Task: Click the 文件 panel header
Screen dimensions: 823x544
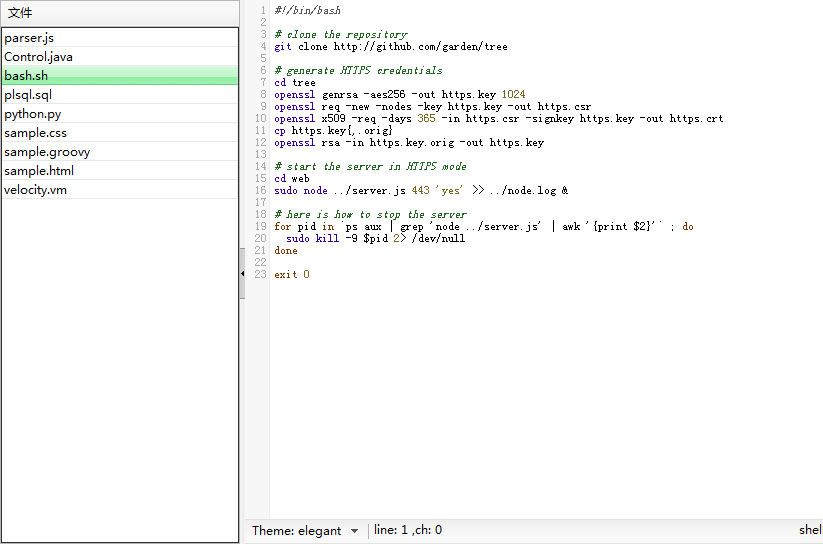Action: (x=20, y=13)
